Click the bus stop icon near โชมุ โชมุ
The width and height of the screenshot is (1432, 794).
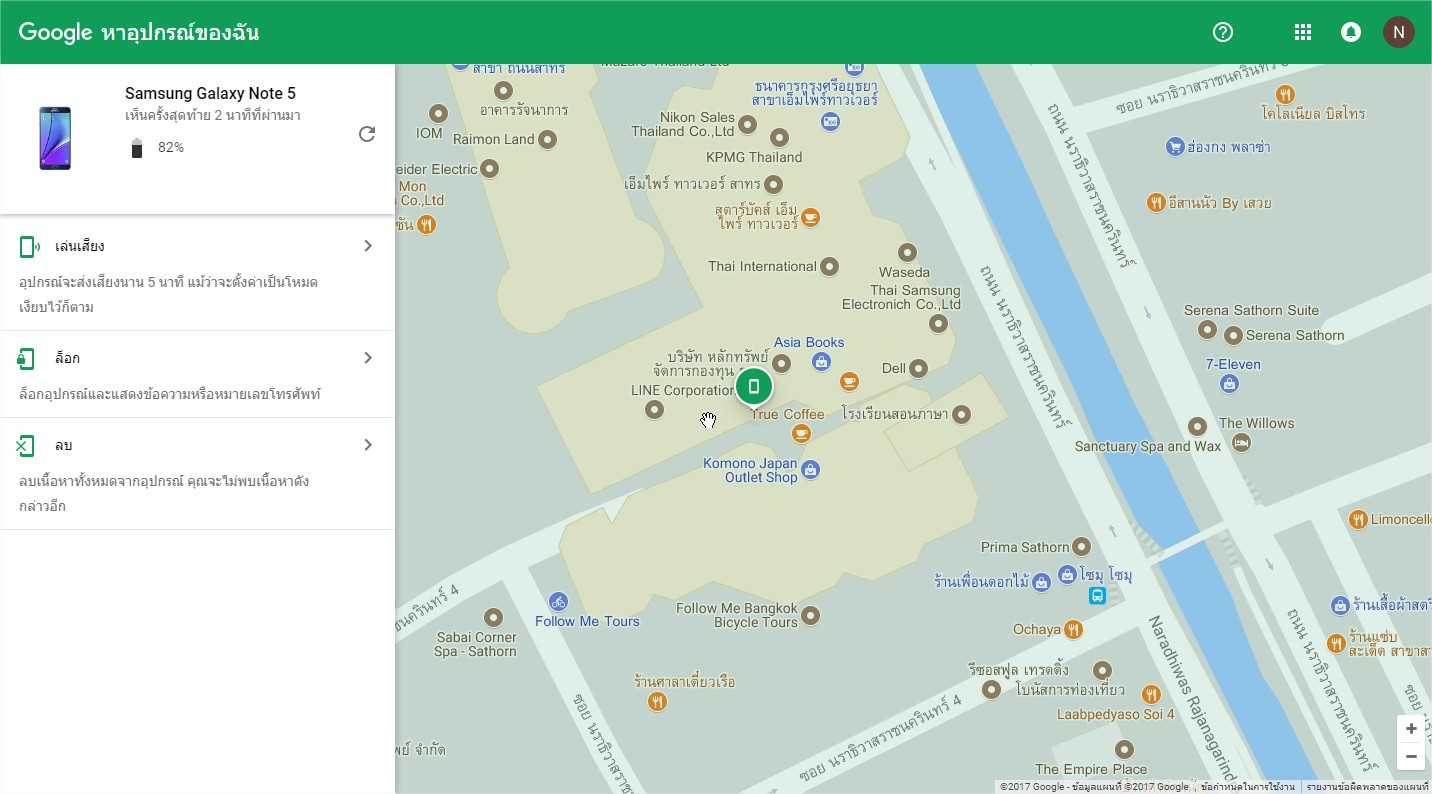pos(1097,596)
